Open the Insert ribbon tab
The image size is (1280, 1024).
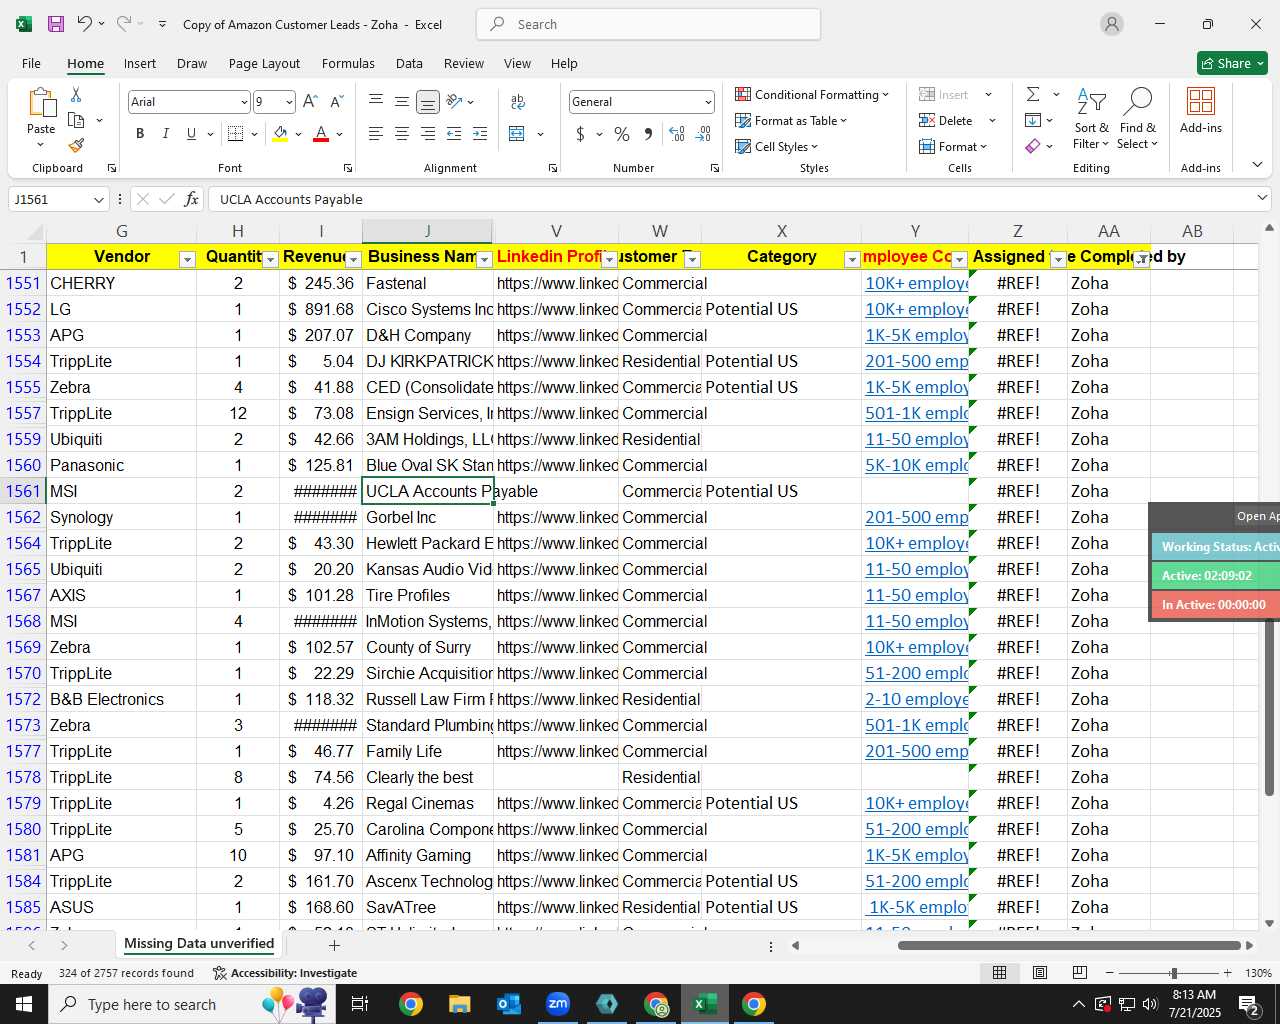click(140, 63)
